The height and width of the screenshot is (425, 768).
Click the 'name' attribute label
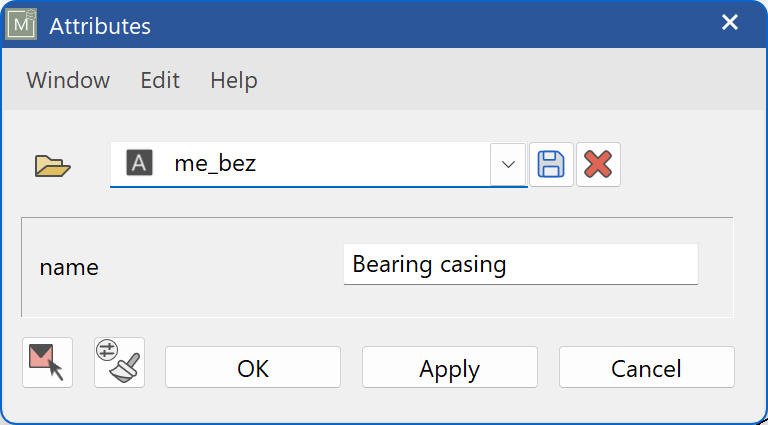69,267
